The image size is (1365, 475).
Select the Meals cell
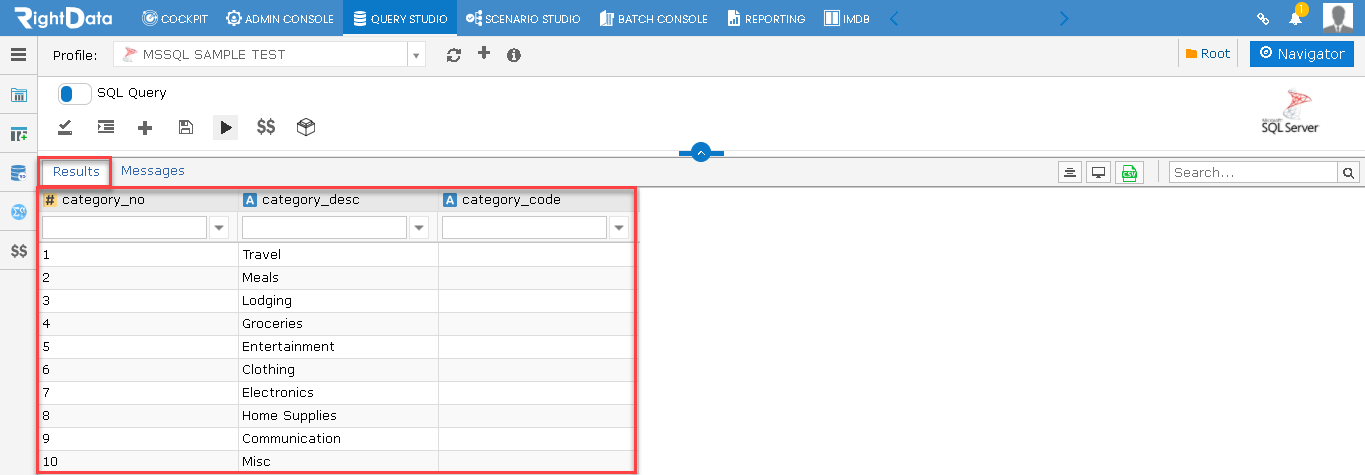[338, 278]
